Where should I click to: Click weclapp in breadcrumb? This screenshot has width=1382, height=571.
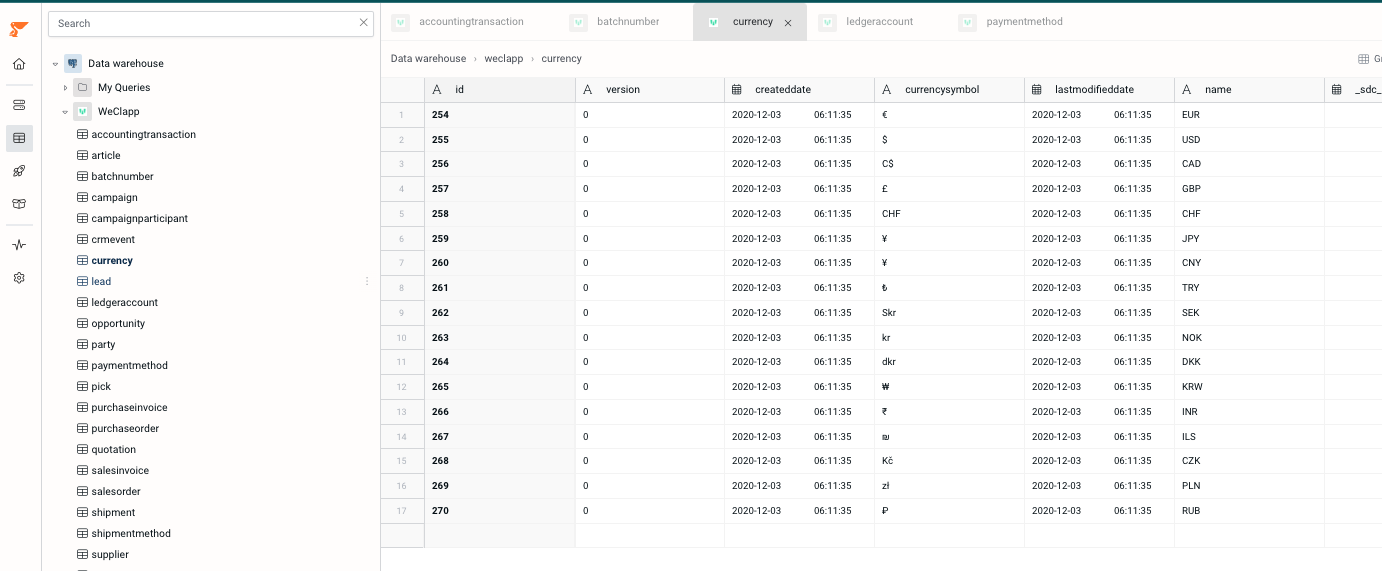(503, 59)
